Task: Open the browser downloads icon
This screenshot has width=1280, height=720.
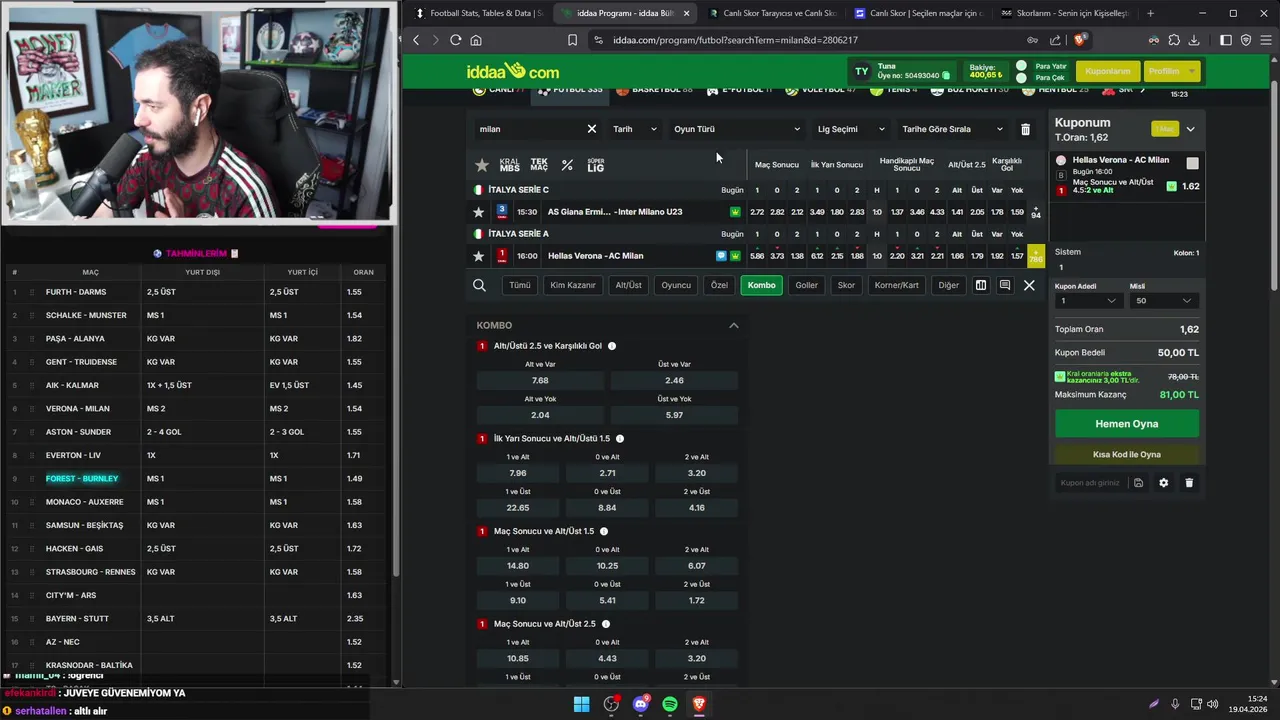Action: click(x=1194, y=40)
